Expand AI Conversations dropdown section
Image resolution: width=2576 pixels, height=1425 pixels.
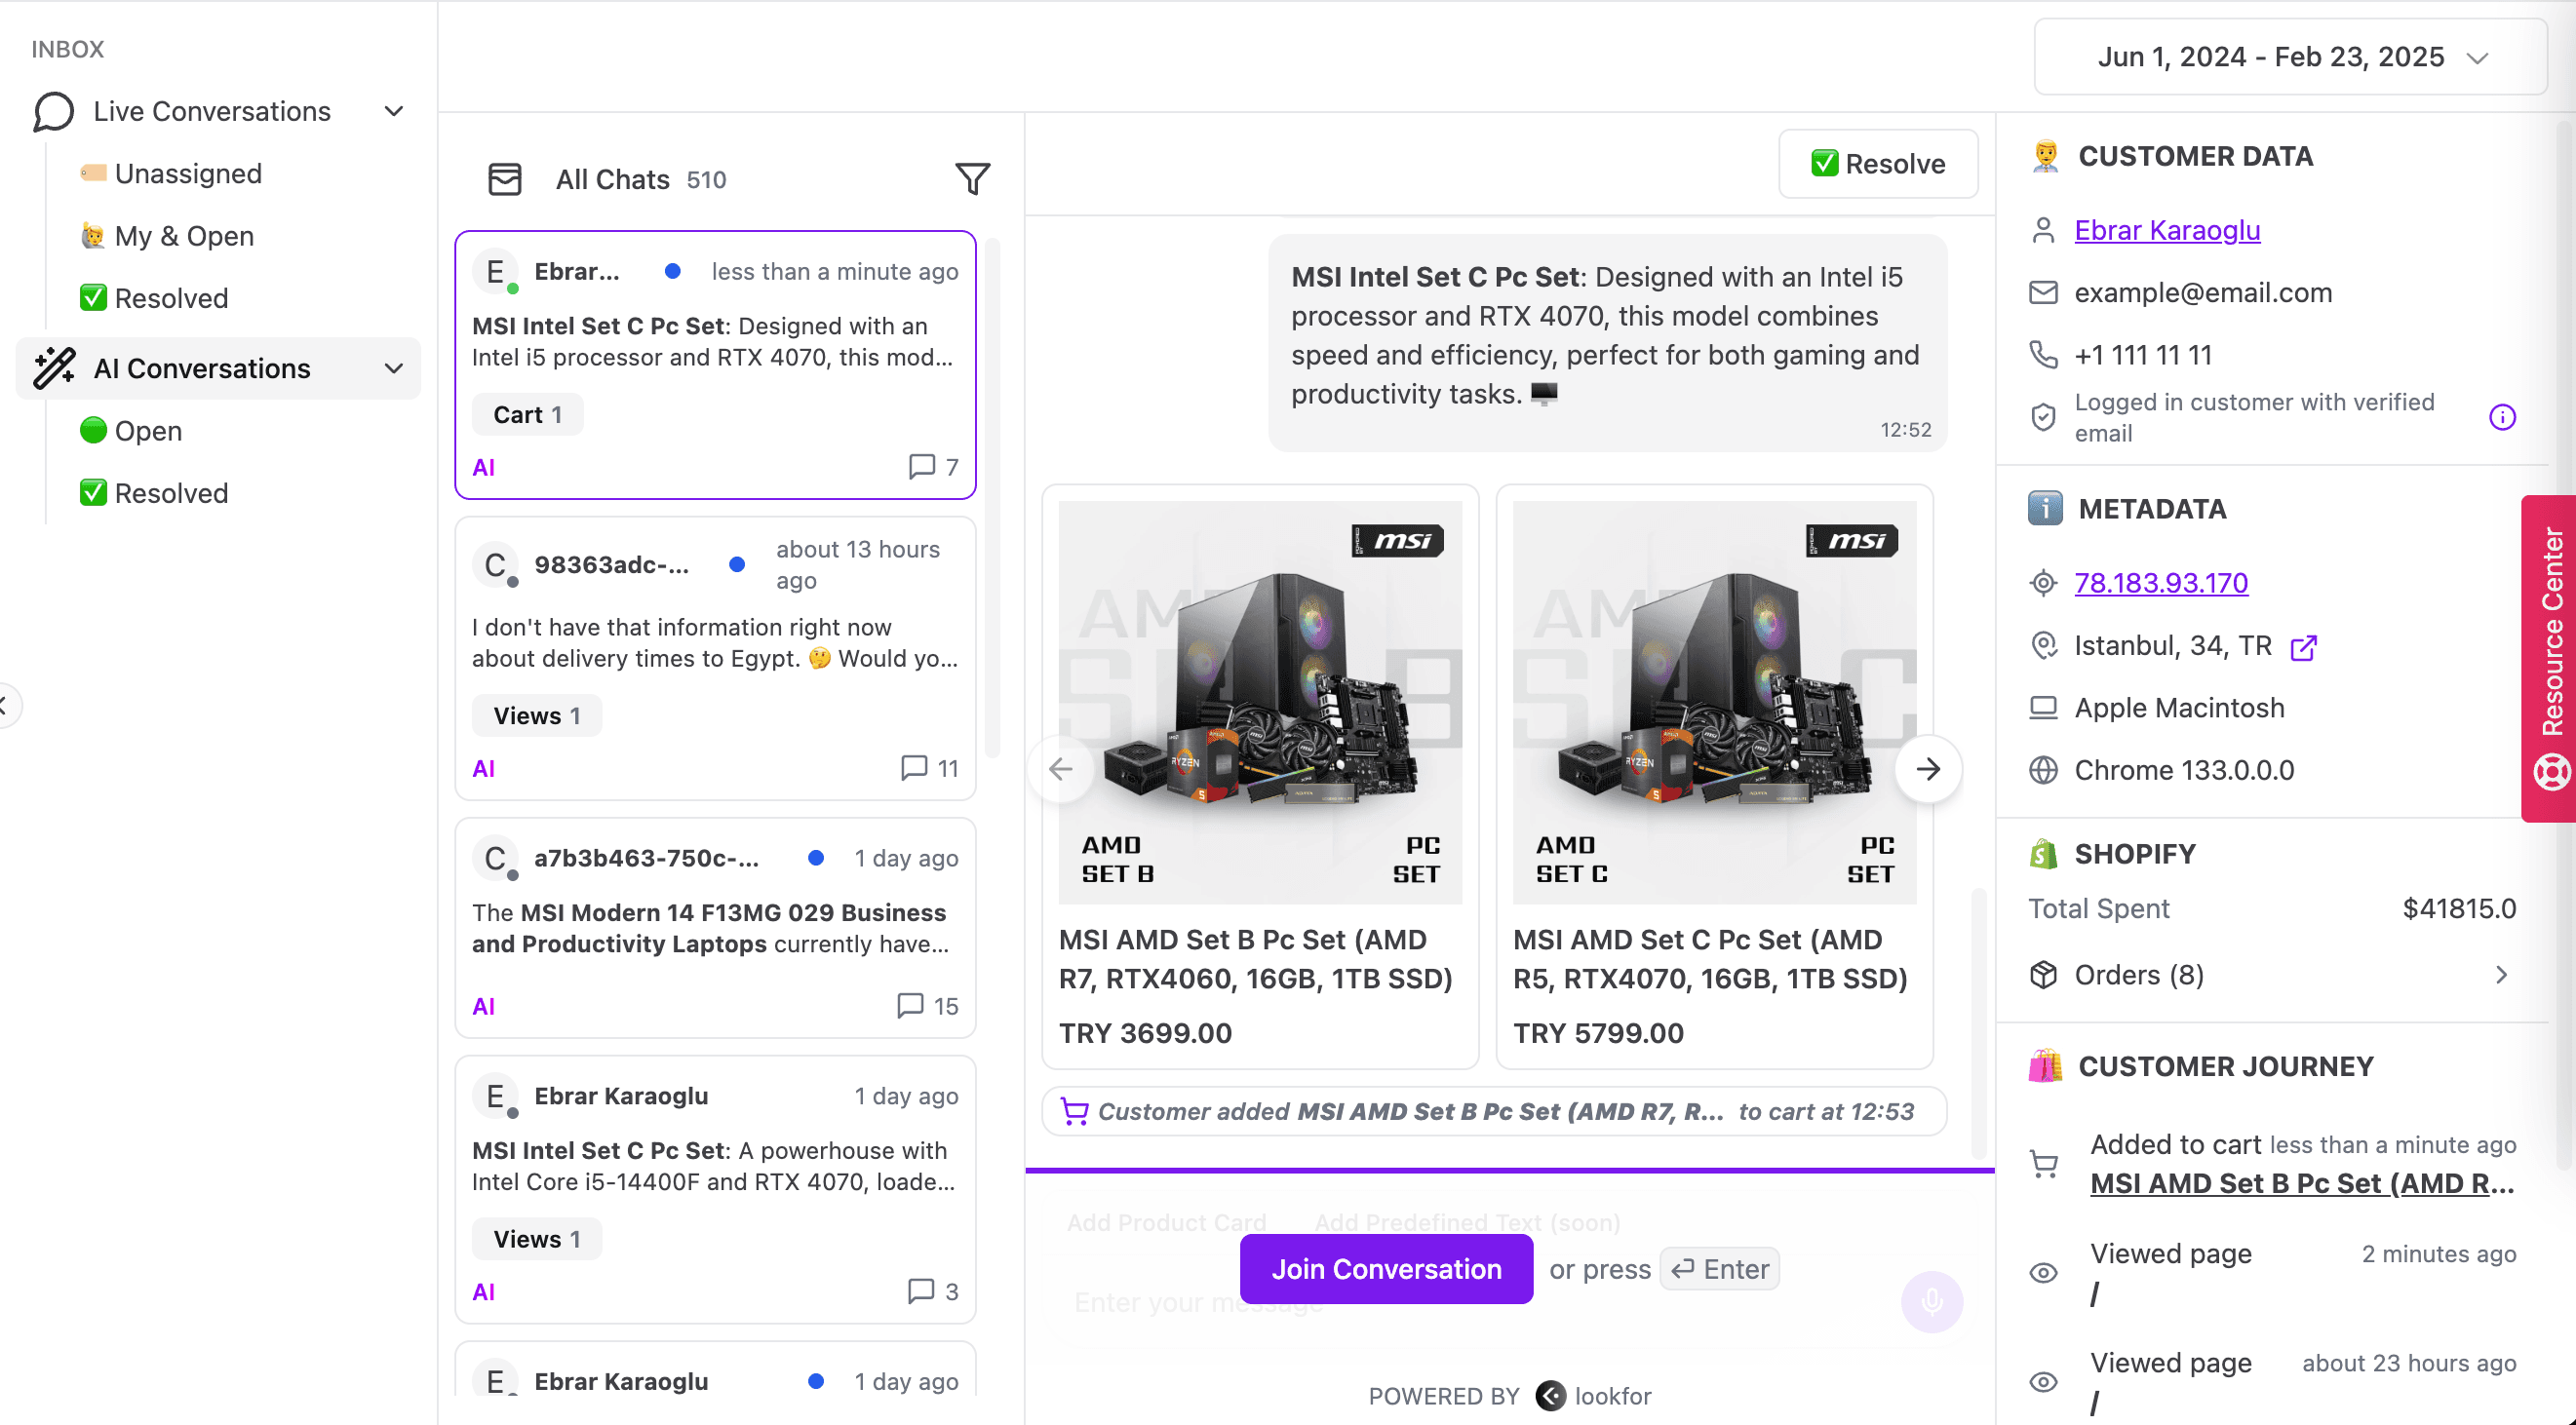click(x=393, y=366)
